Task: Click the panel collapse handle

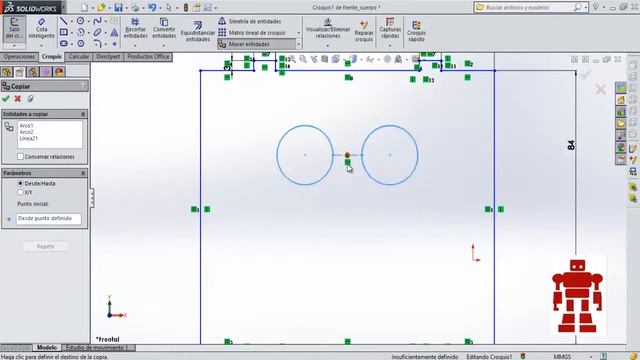Action: (x=93, y=198)
